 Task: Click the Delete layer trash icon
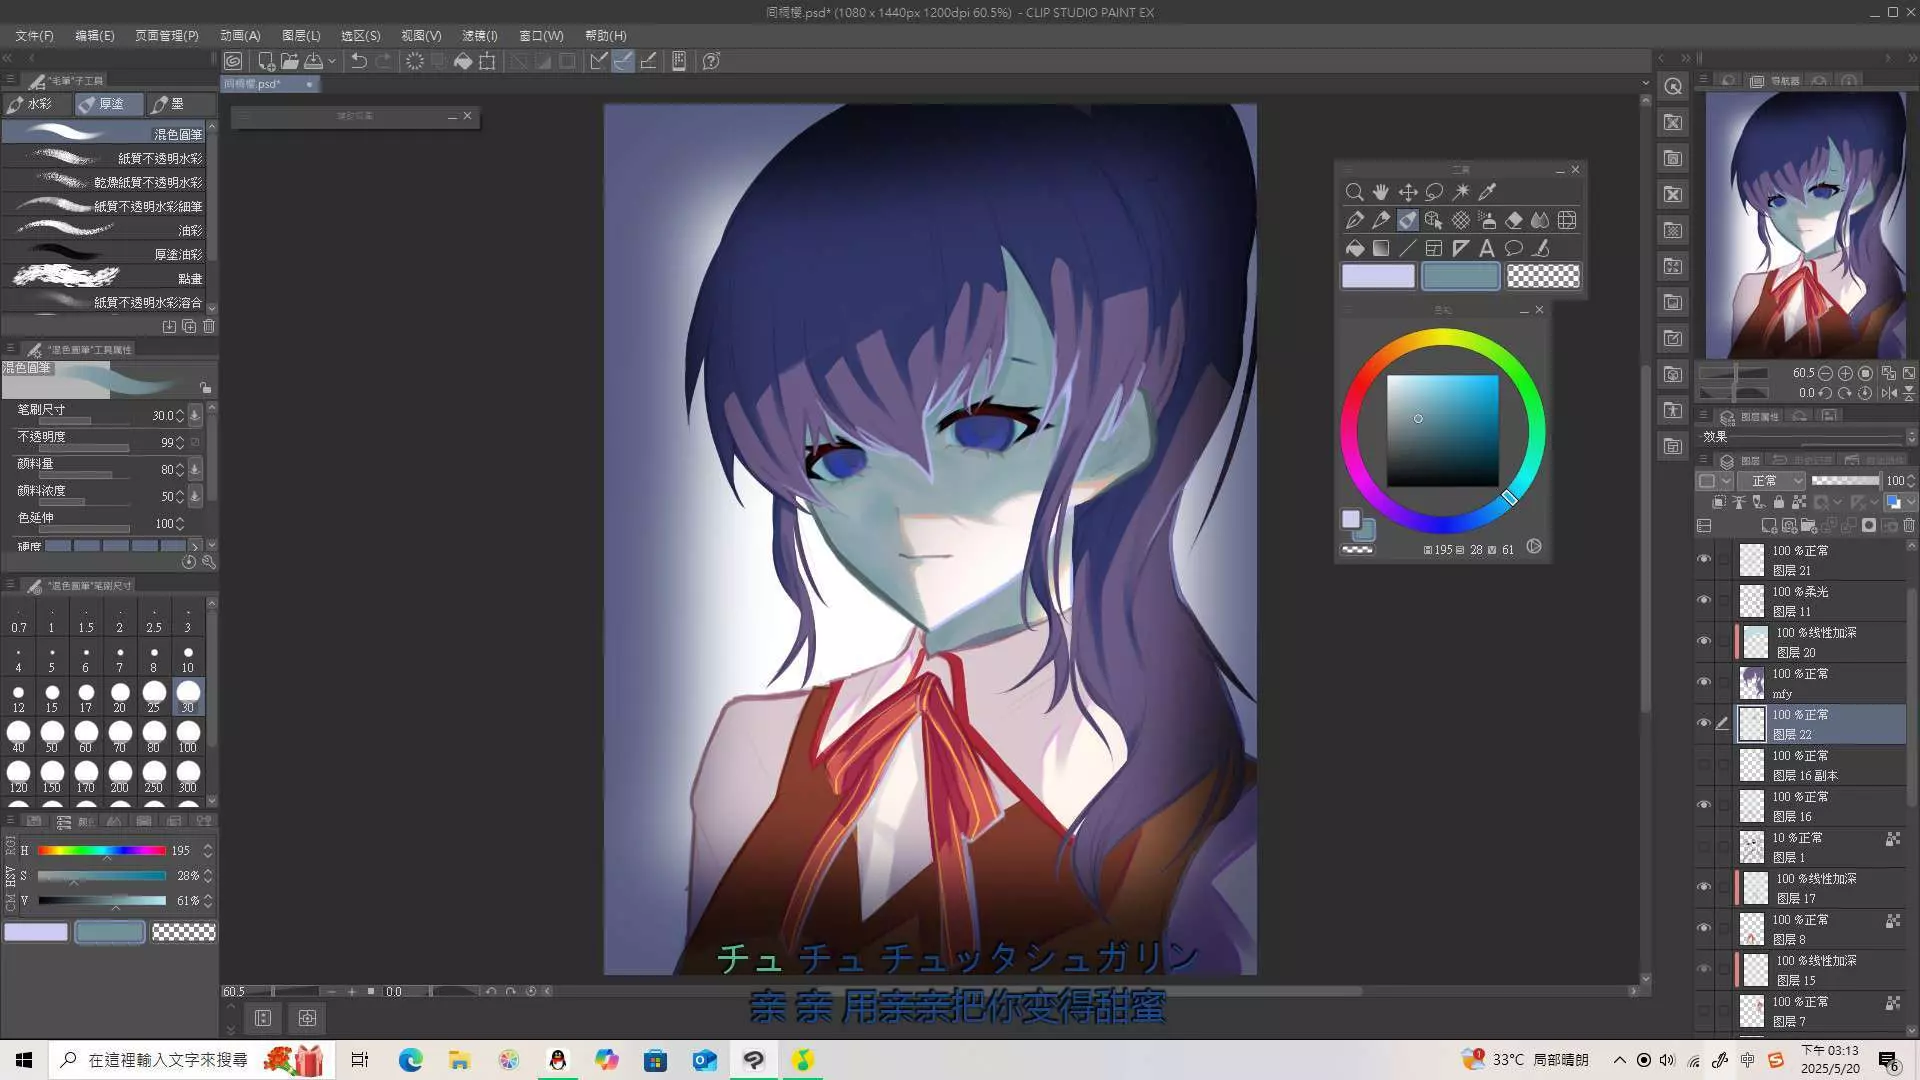1909,525
